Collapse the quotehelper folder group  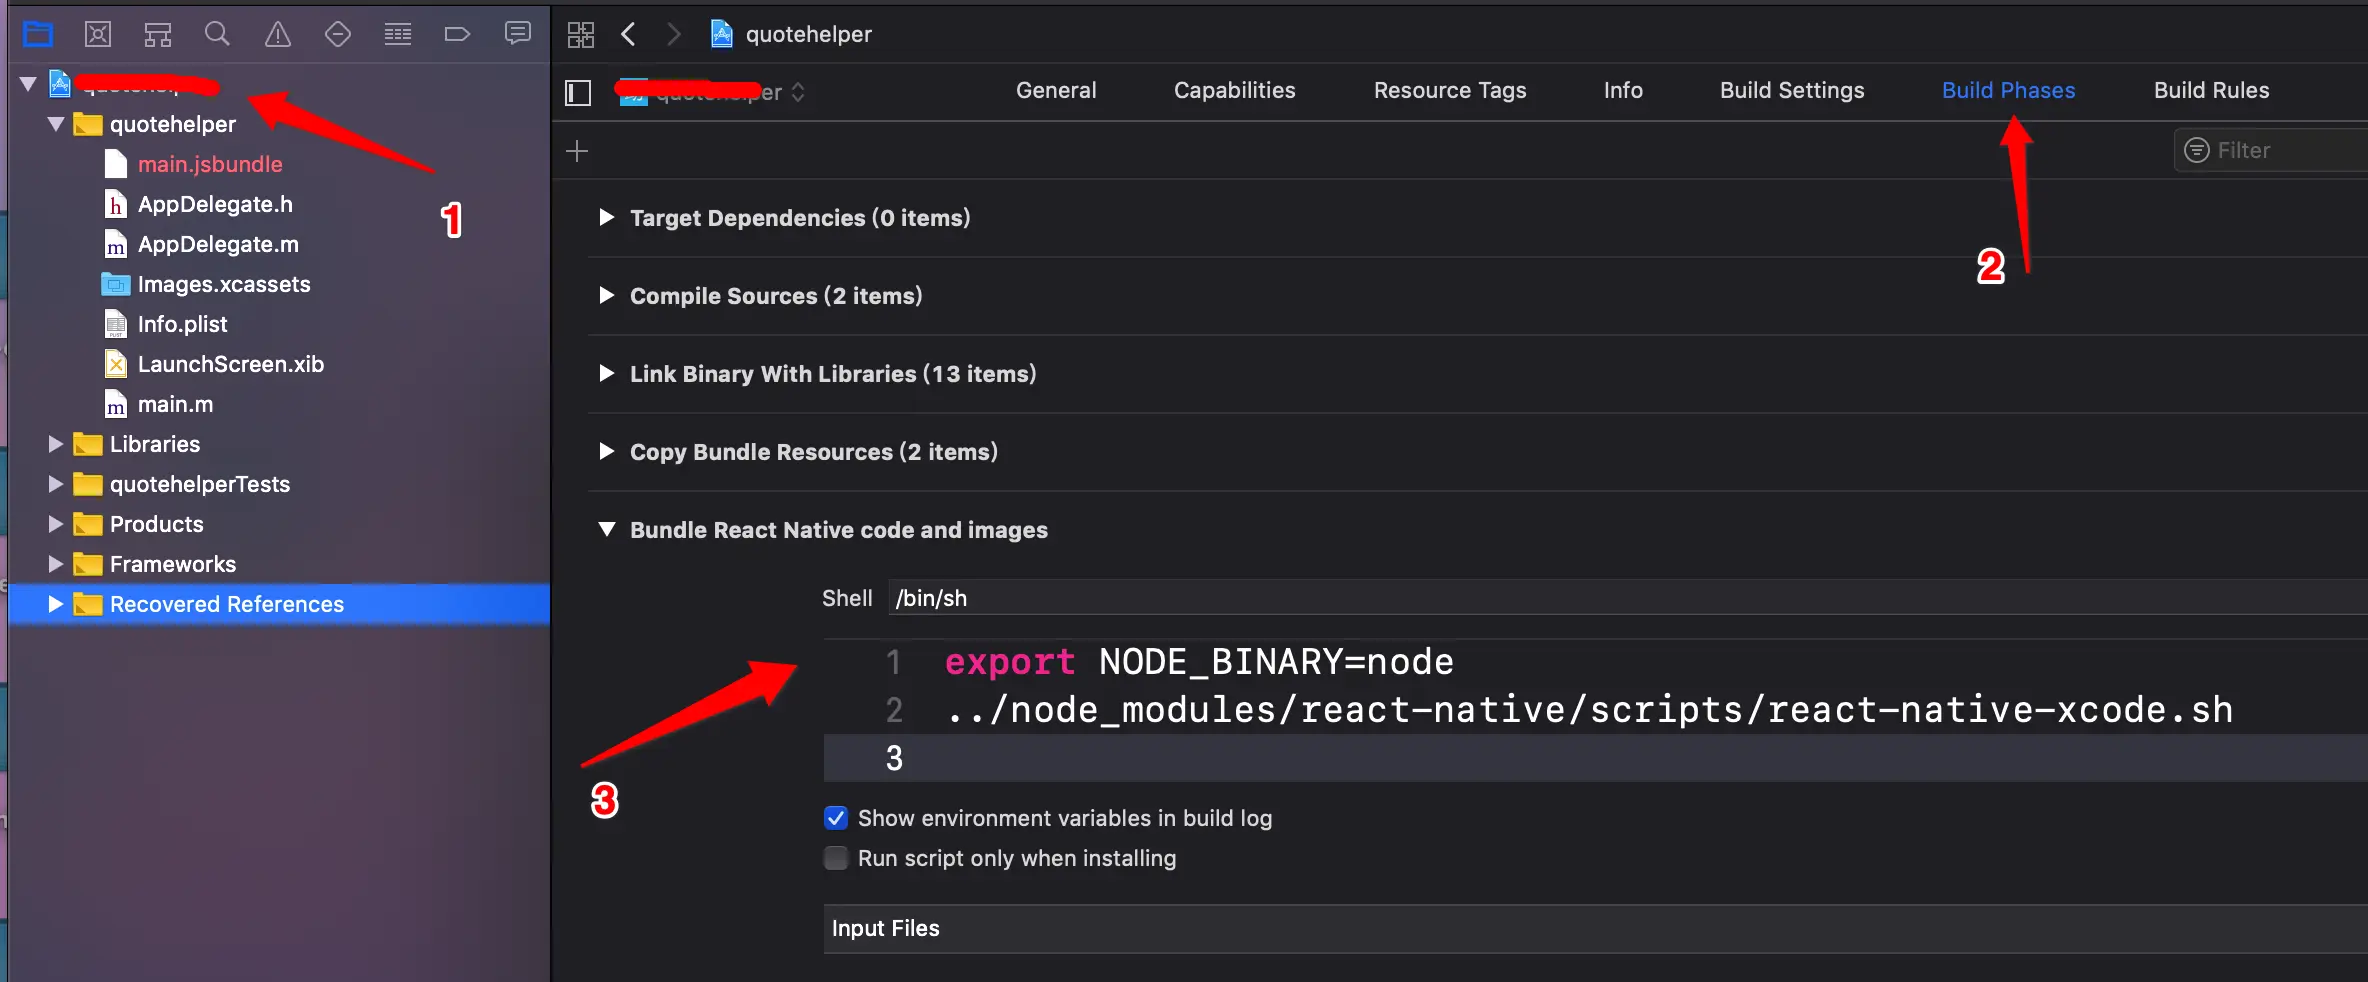coord(56,124)
